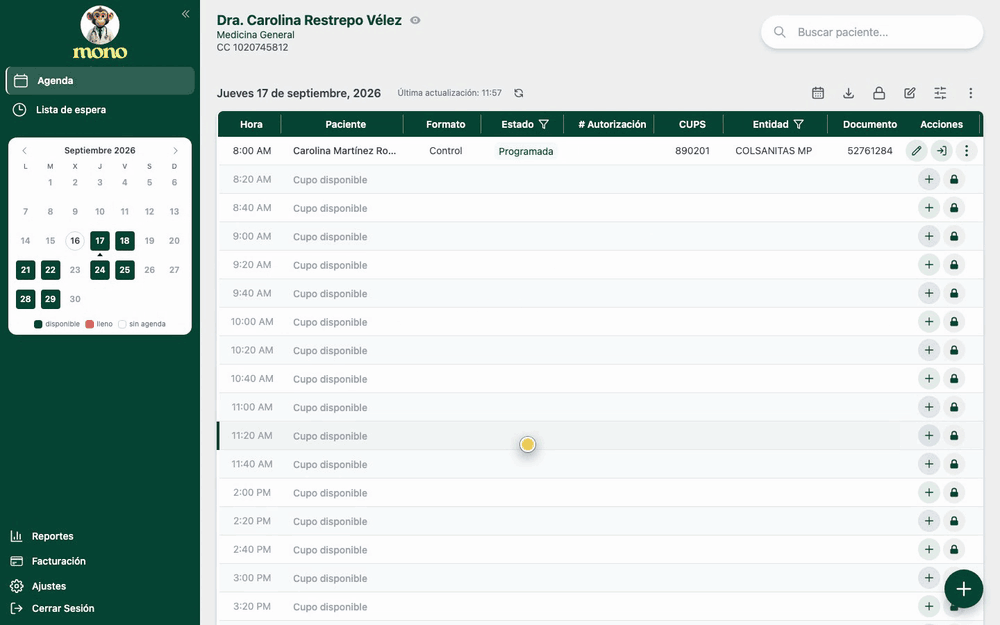Open the calendar view toolbar icon
1000x625 pixels.
point(818,93)
